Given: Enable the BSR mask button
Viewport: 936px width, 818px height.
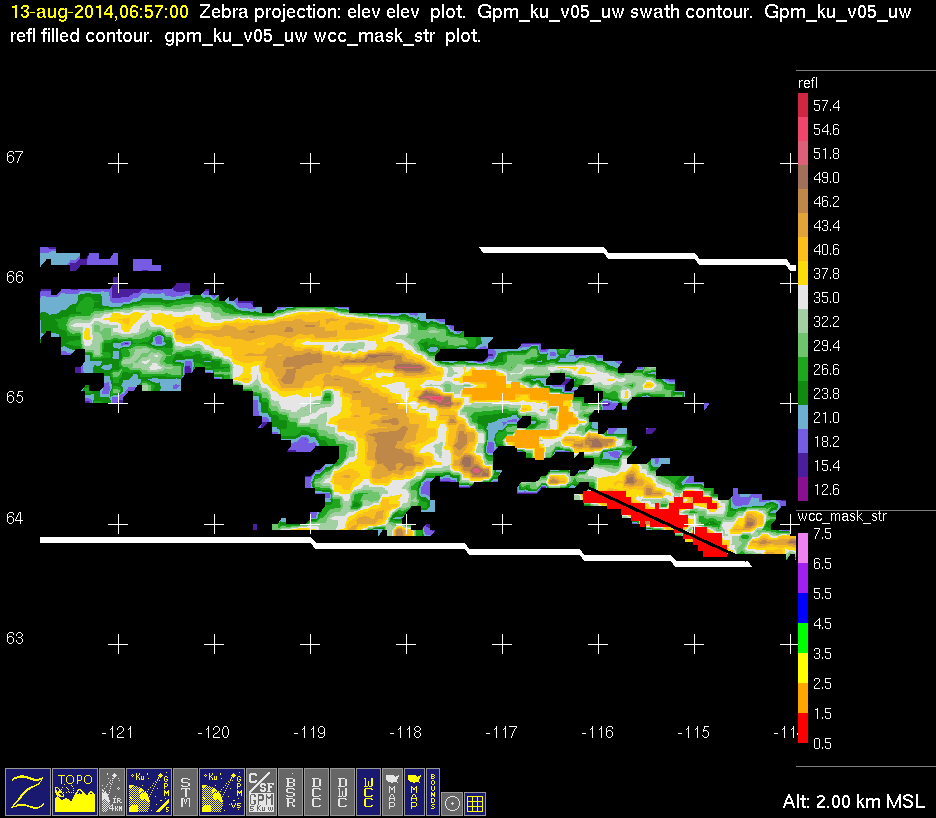Looking at the screenshot, I should 291,791.
